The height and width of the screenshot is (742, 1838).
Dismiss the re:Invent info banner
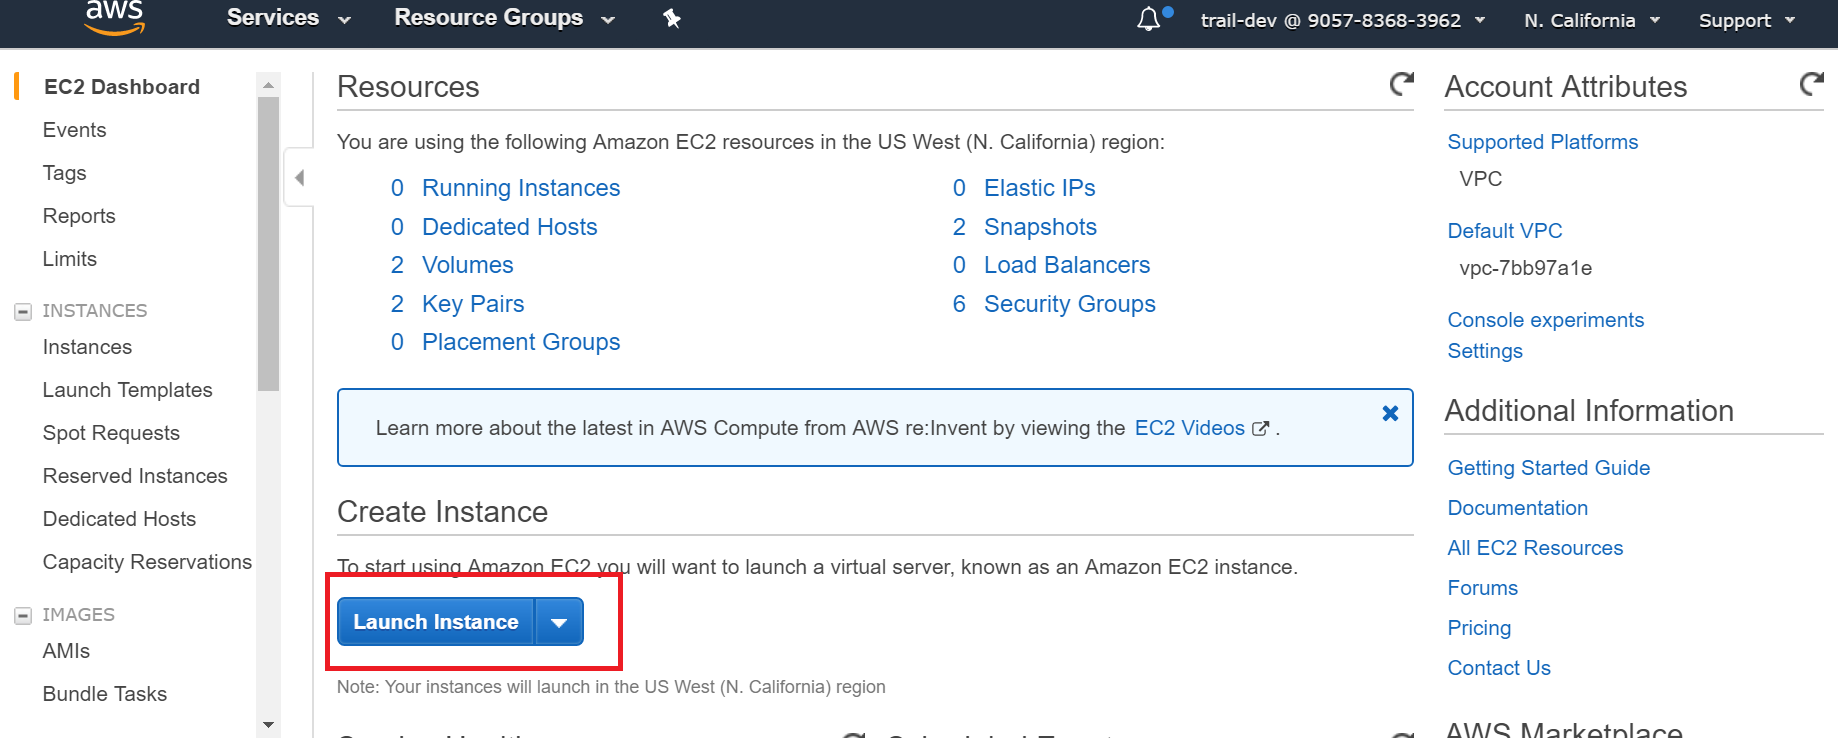(x=1390, y=413)
